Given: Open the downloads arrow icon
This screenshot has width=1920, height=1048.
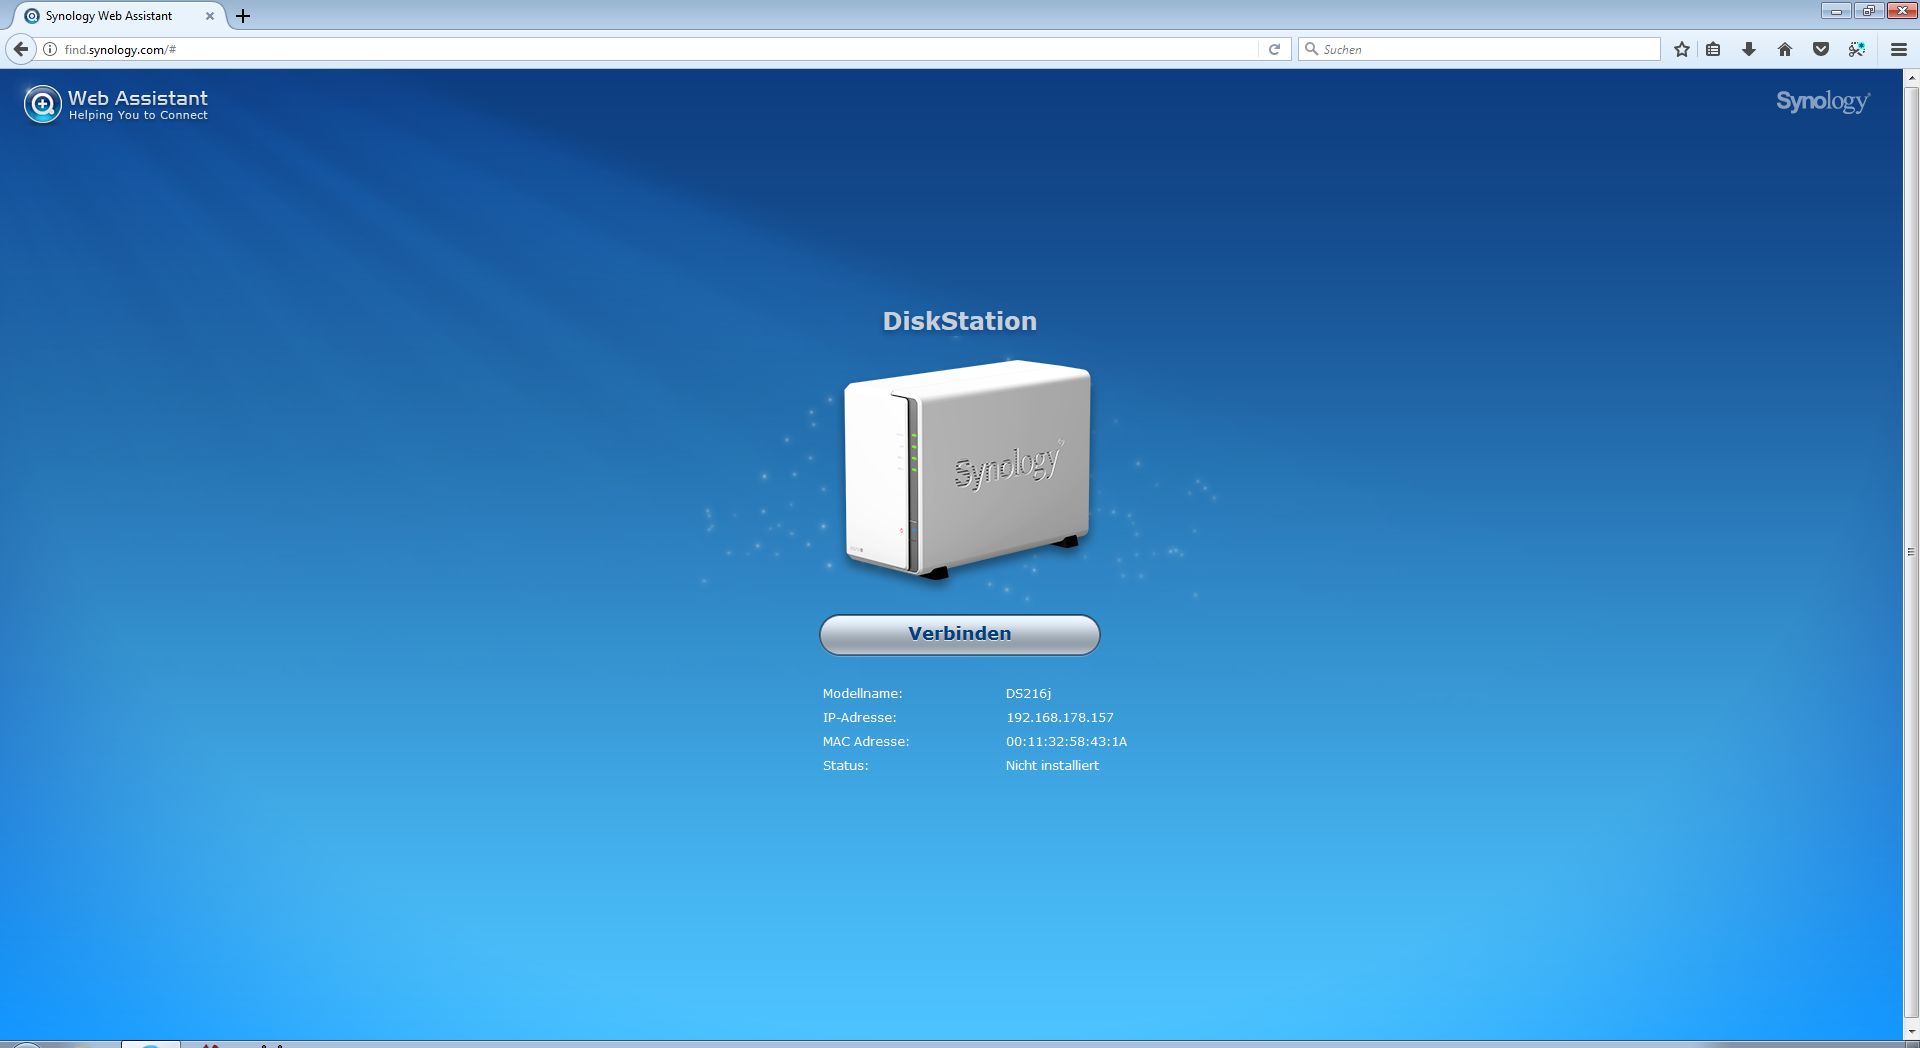Looking at the screenshot, I should point(1749,49).
